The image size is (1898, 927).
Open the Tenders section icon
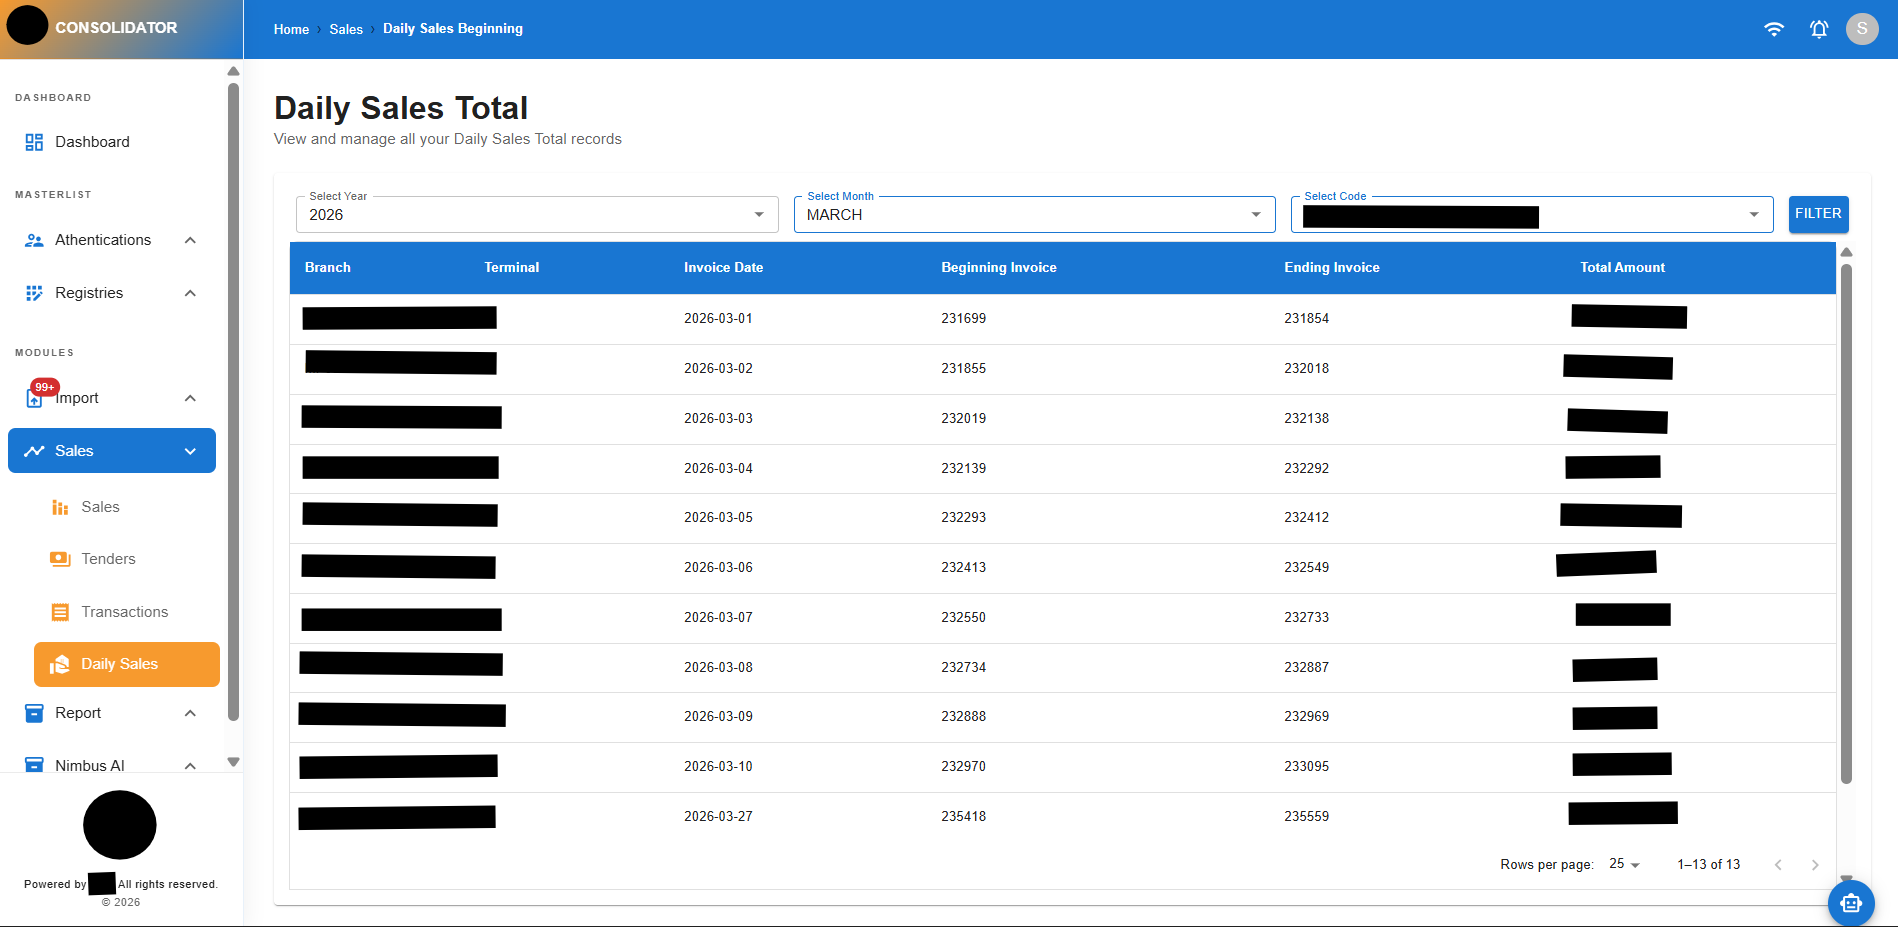coord(60,558)
